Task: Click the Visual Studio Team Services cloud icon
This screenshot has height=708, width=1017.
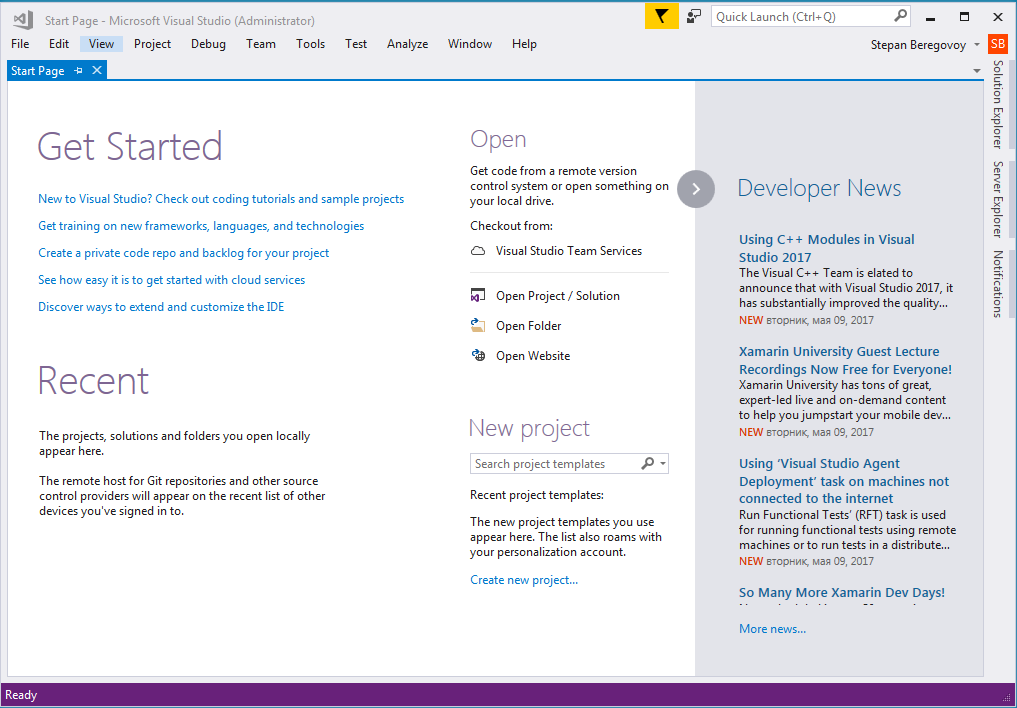Action: (478, 251)
